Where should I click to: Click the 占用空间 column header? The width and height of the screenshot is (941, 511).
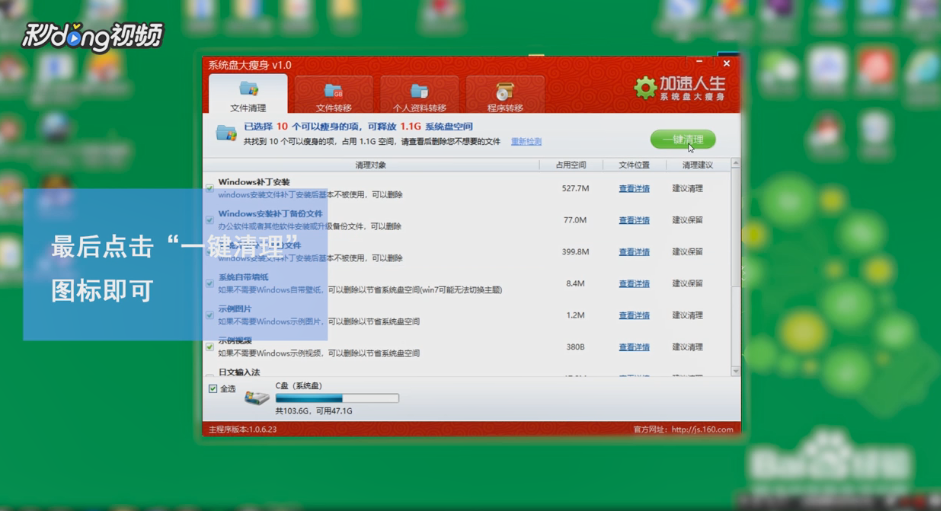coord(571,165)
